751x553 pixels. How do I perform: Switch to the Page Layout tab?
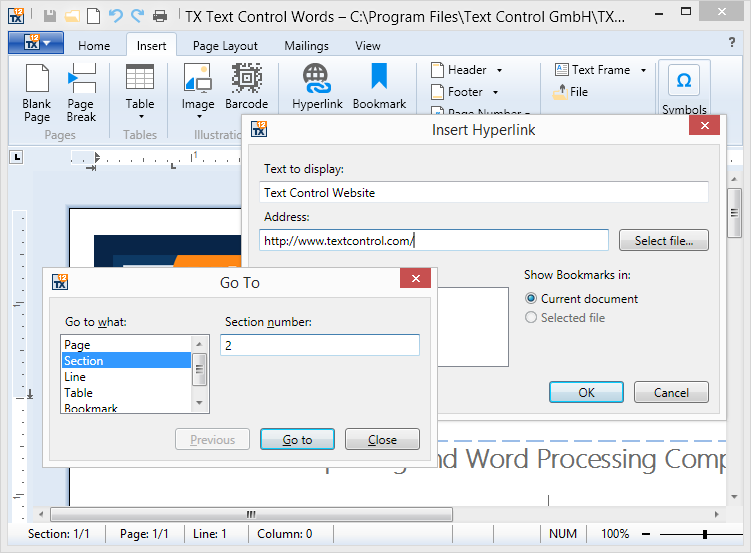tap(225, 46)
